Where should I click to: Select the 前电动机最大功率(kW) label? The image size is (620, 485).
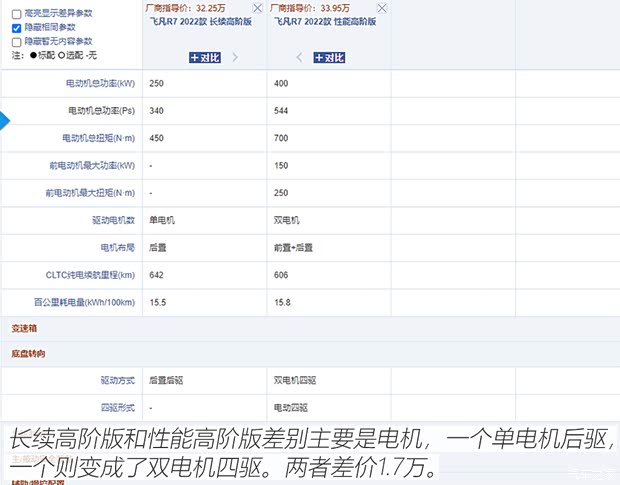pyautogui.click(x=92, y=165)
